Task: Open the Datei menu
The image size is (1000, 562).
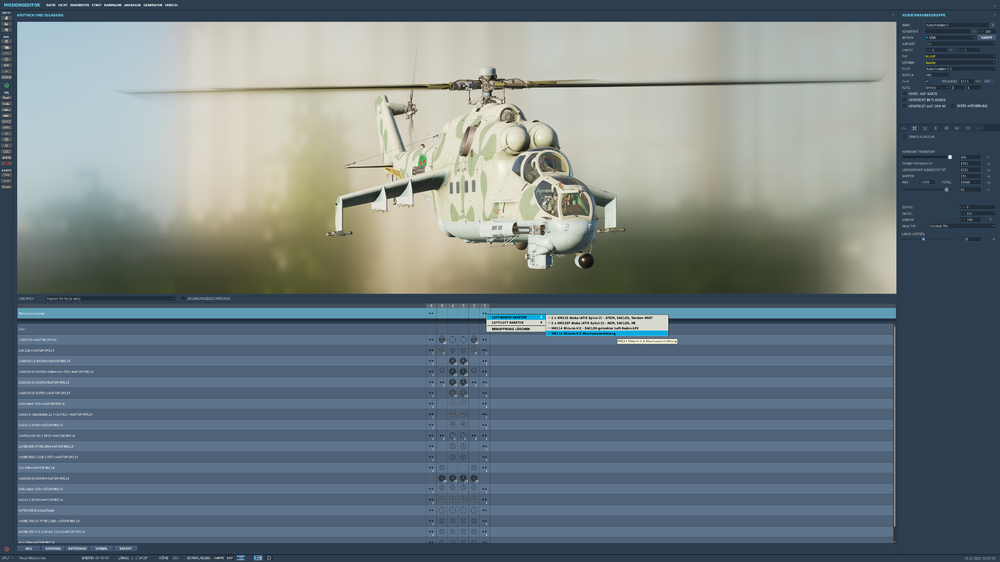Action: (x=50, y=5)
